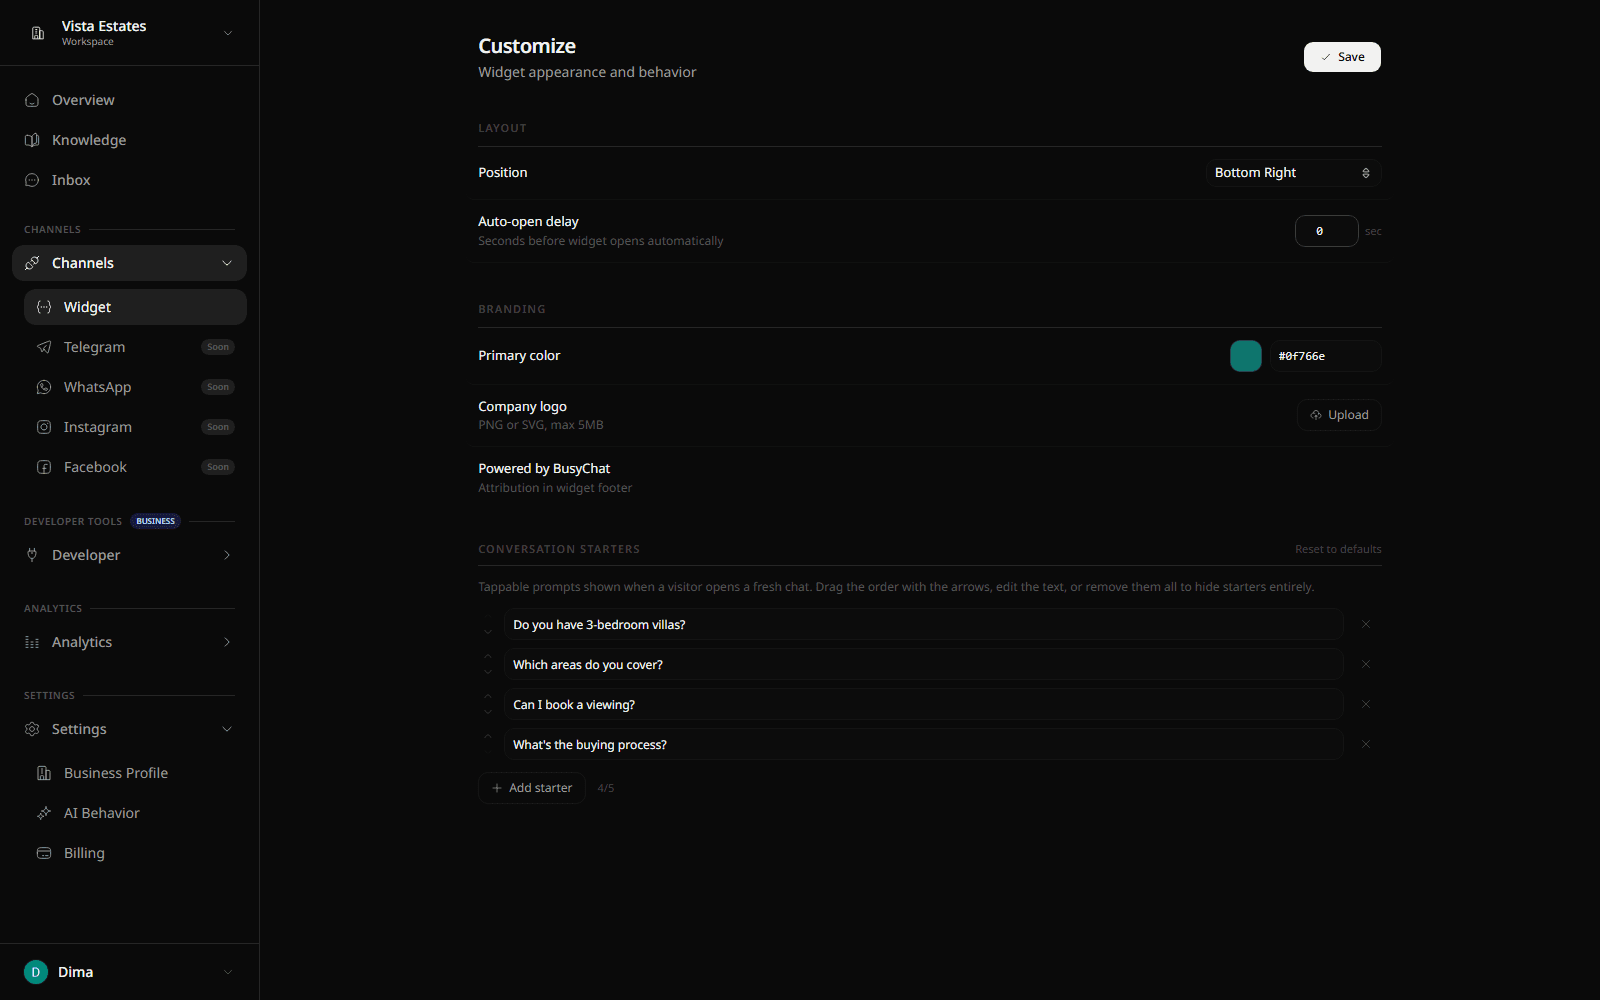The height and width of the screenshot is (1000, 1600).
Task: Select the WhatsApp channel
Action: click(x=135, y=387)
